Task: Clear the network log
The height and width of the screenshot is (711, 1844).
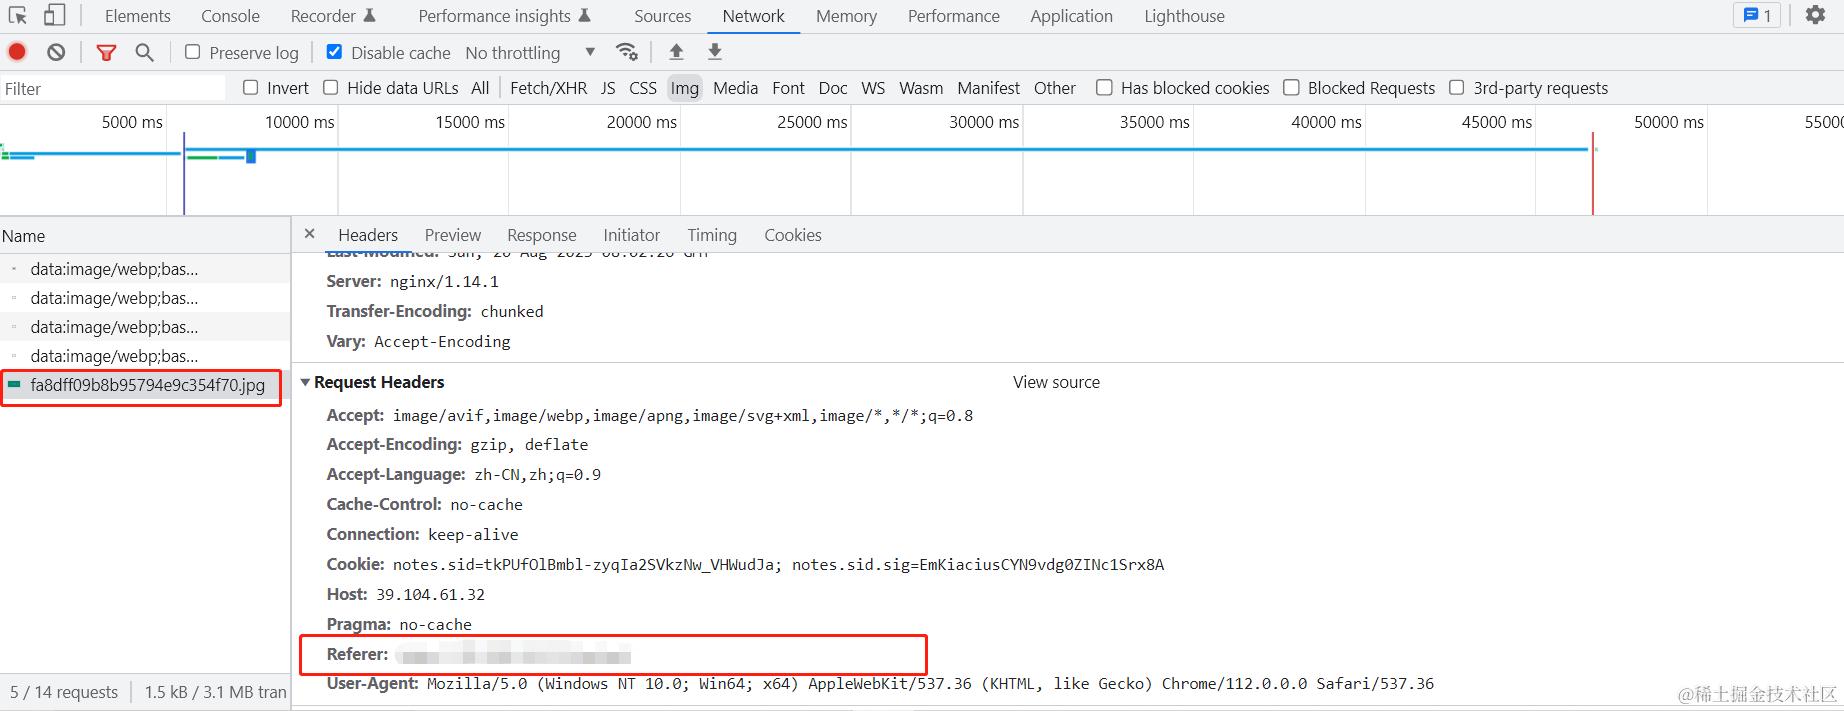Action: click(x=56, y=52)
